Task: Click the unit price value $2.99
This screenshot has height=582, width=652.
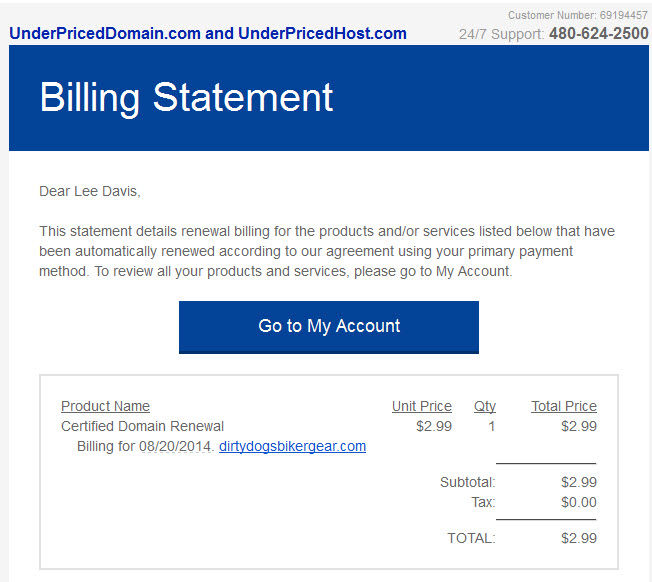Action: [x=434, y=426]
